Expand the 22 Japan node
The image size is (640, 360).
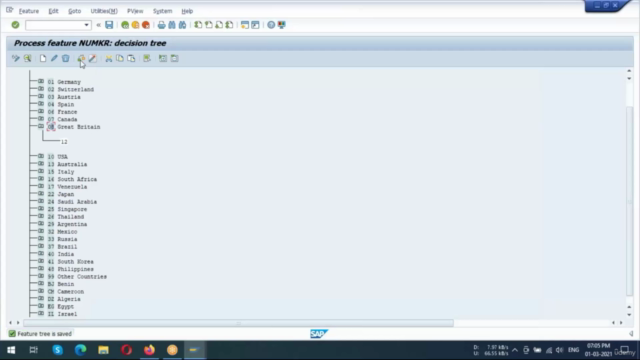41,194
